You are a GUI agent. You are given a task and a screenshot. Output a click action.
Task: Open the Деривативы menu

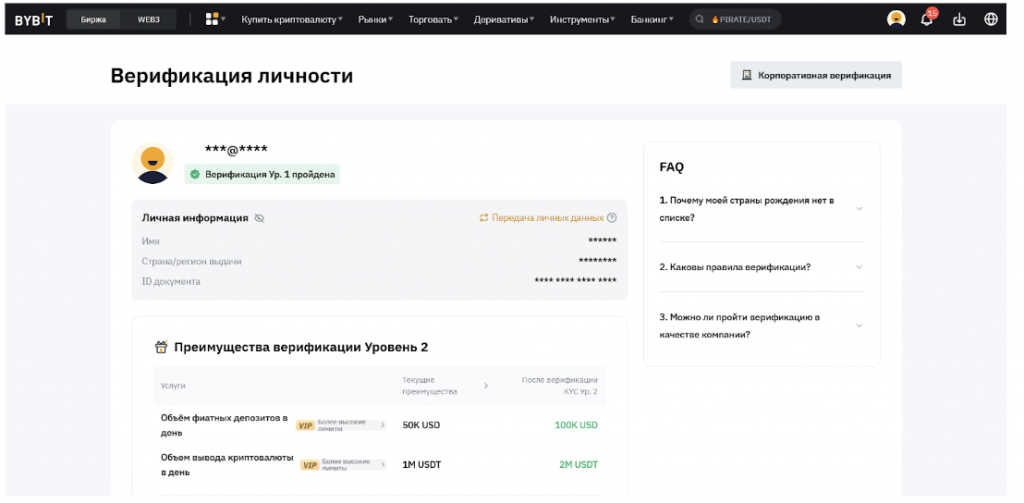coord(504,19)
